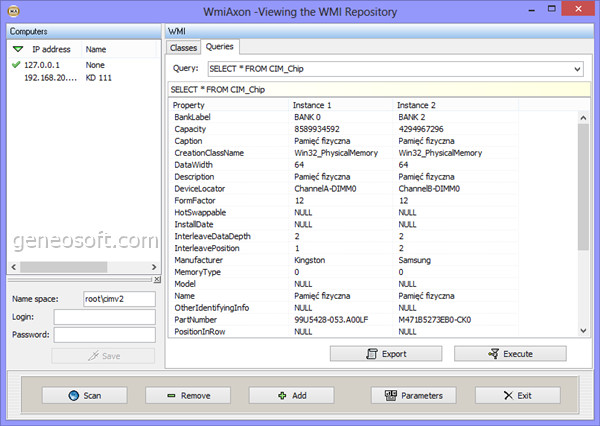Maximize the WmiAxon window
Image resolution: width=600 pixels, height=426 pixels.
click(x=551, y=8)
